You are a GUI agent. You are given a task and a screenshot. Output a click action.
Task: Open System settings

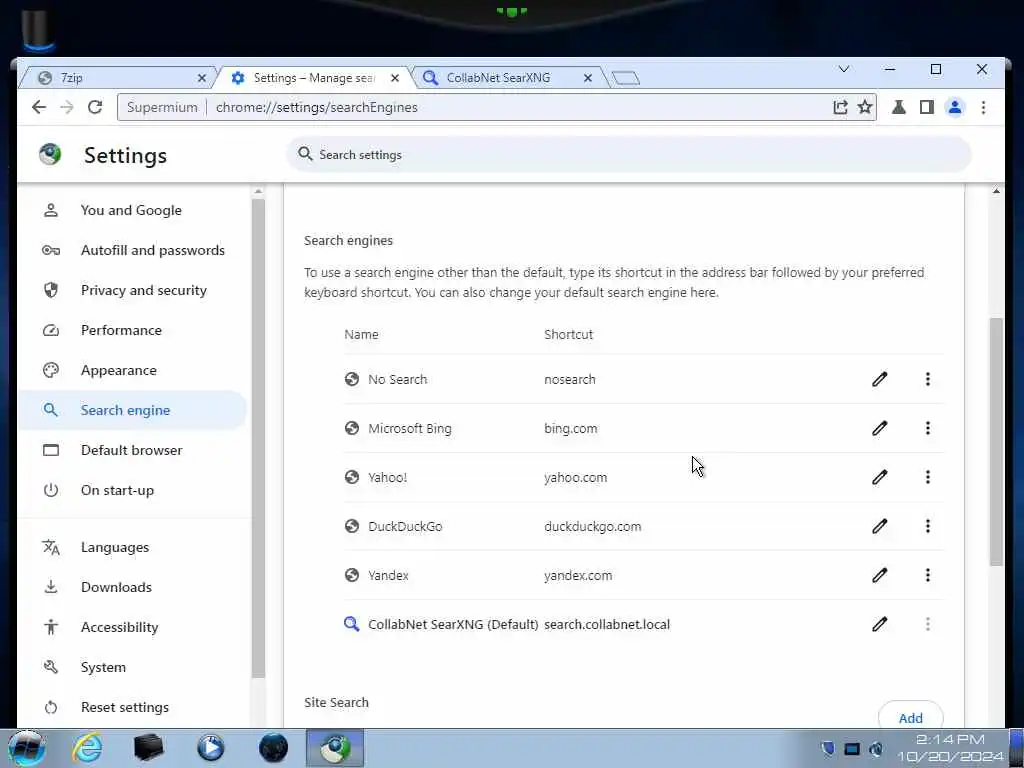pyautogui.click(x=132, y=667)
